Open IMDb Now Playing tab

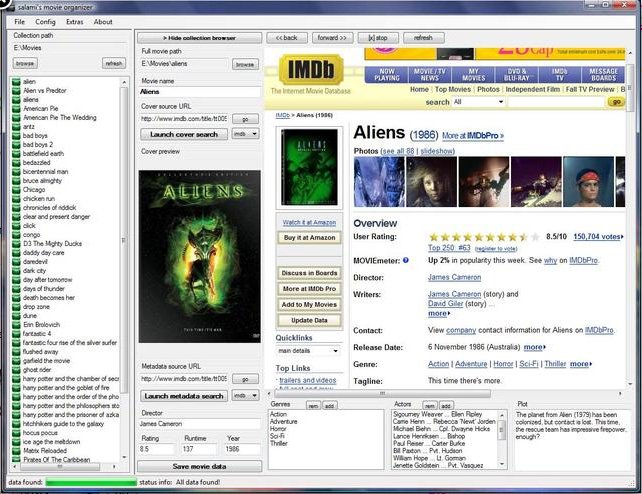point(387,75)
